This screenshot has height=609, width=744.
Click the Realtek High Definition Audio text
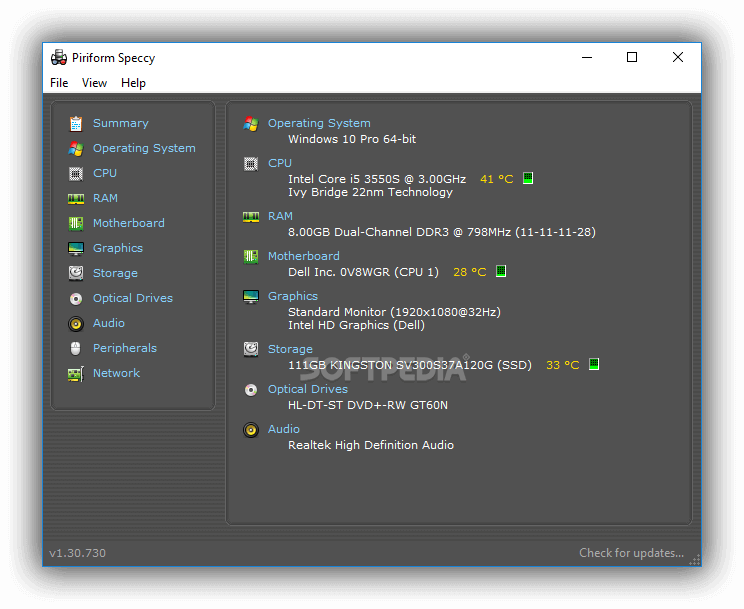[x=371, y=445]
